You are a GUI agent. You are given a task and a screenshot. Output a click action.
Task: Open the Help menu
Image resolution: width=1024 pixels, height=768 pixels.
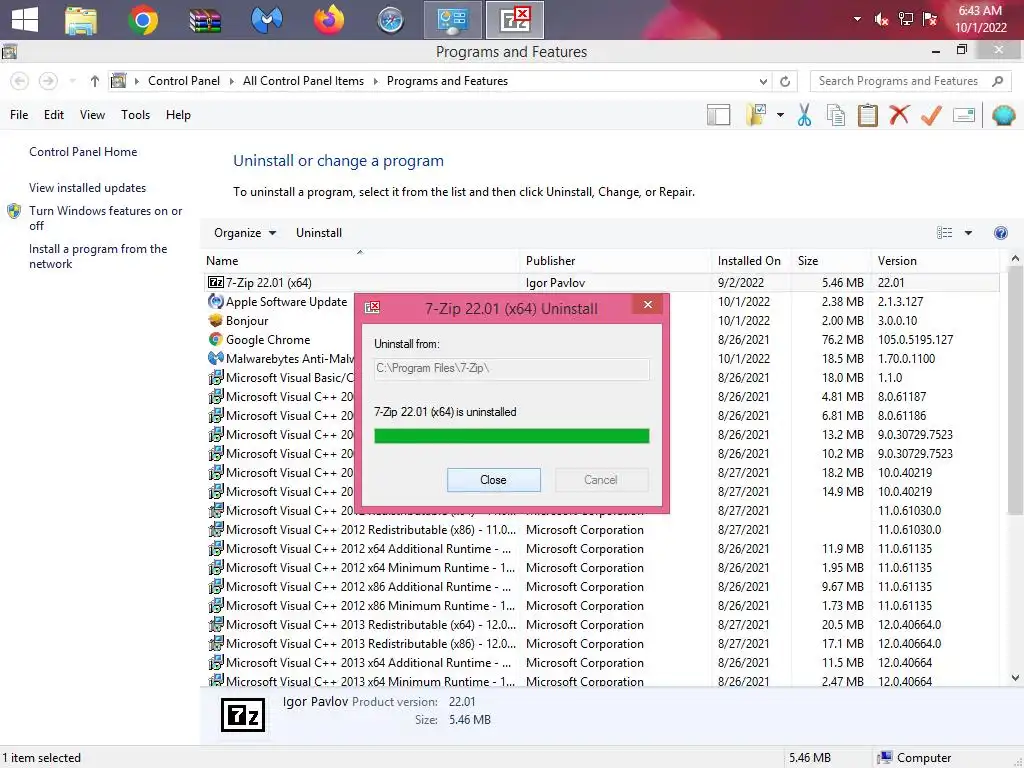tap(178, 115)
